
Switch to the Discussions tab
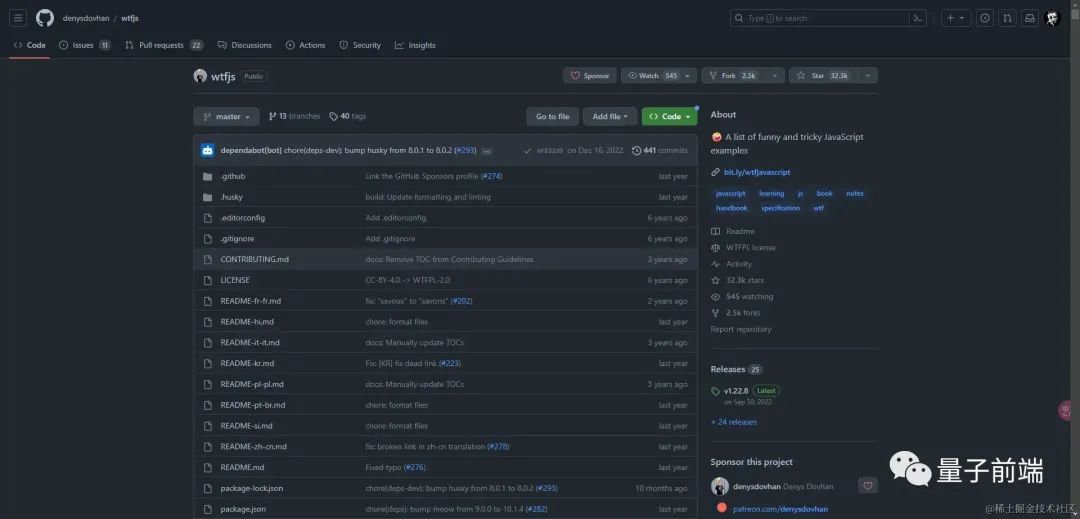tap(245, 45)
